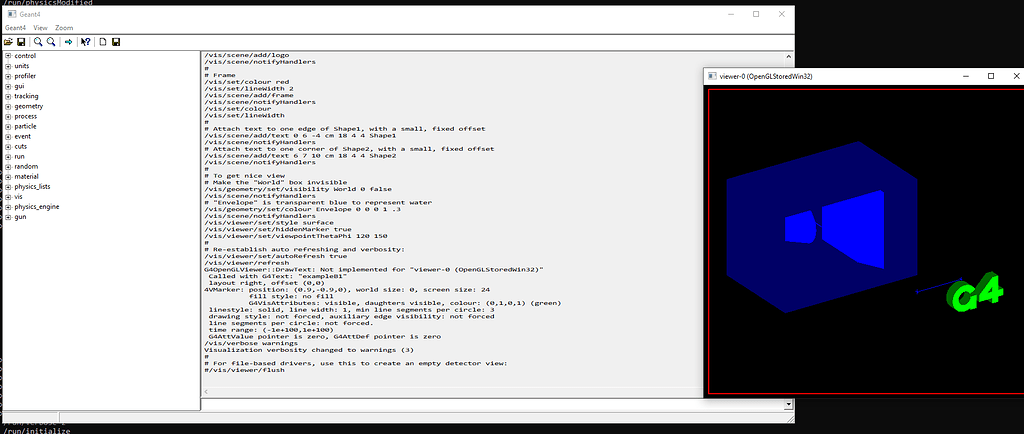Expand the tracking tree node

click(8, 96)
